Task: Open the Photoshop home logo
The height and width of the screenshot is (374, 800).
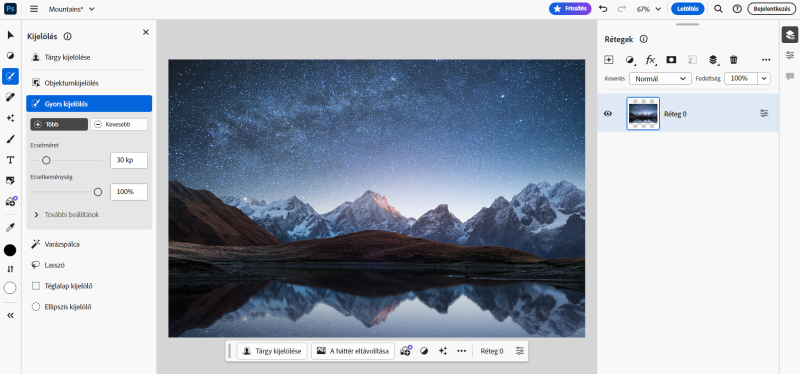Action: 10,9
